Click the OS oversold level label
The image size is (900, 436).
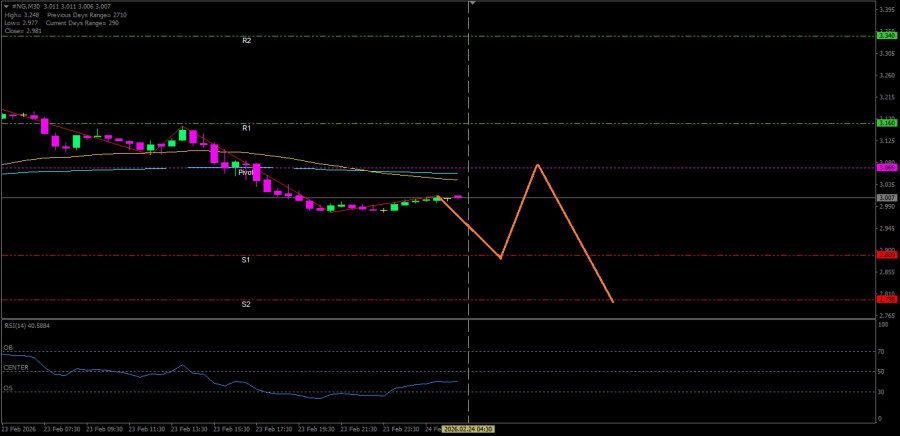(x=8, y=388)
